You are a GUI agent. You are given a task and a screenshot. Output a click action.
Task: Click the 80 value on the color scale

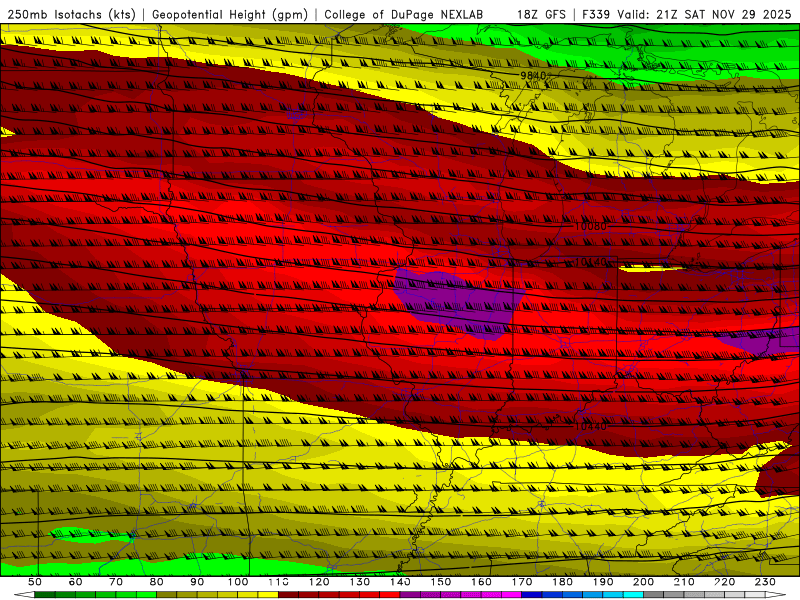click(x=157, y=582)
